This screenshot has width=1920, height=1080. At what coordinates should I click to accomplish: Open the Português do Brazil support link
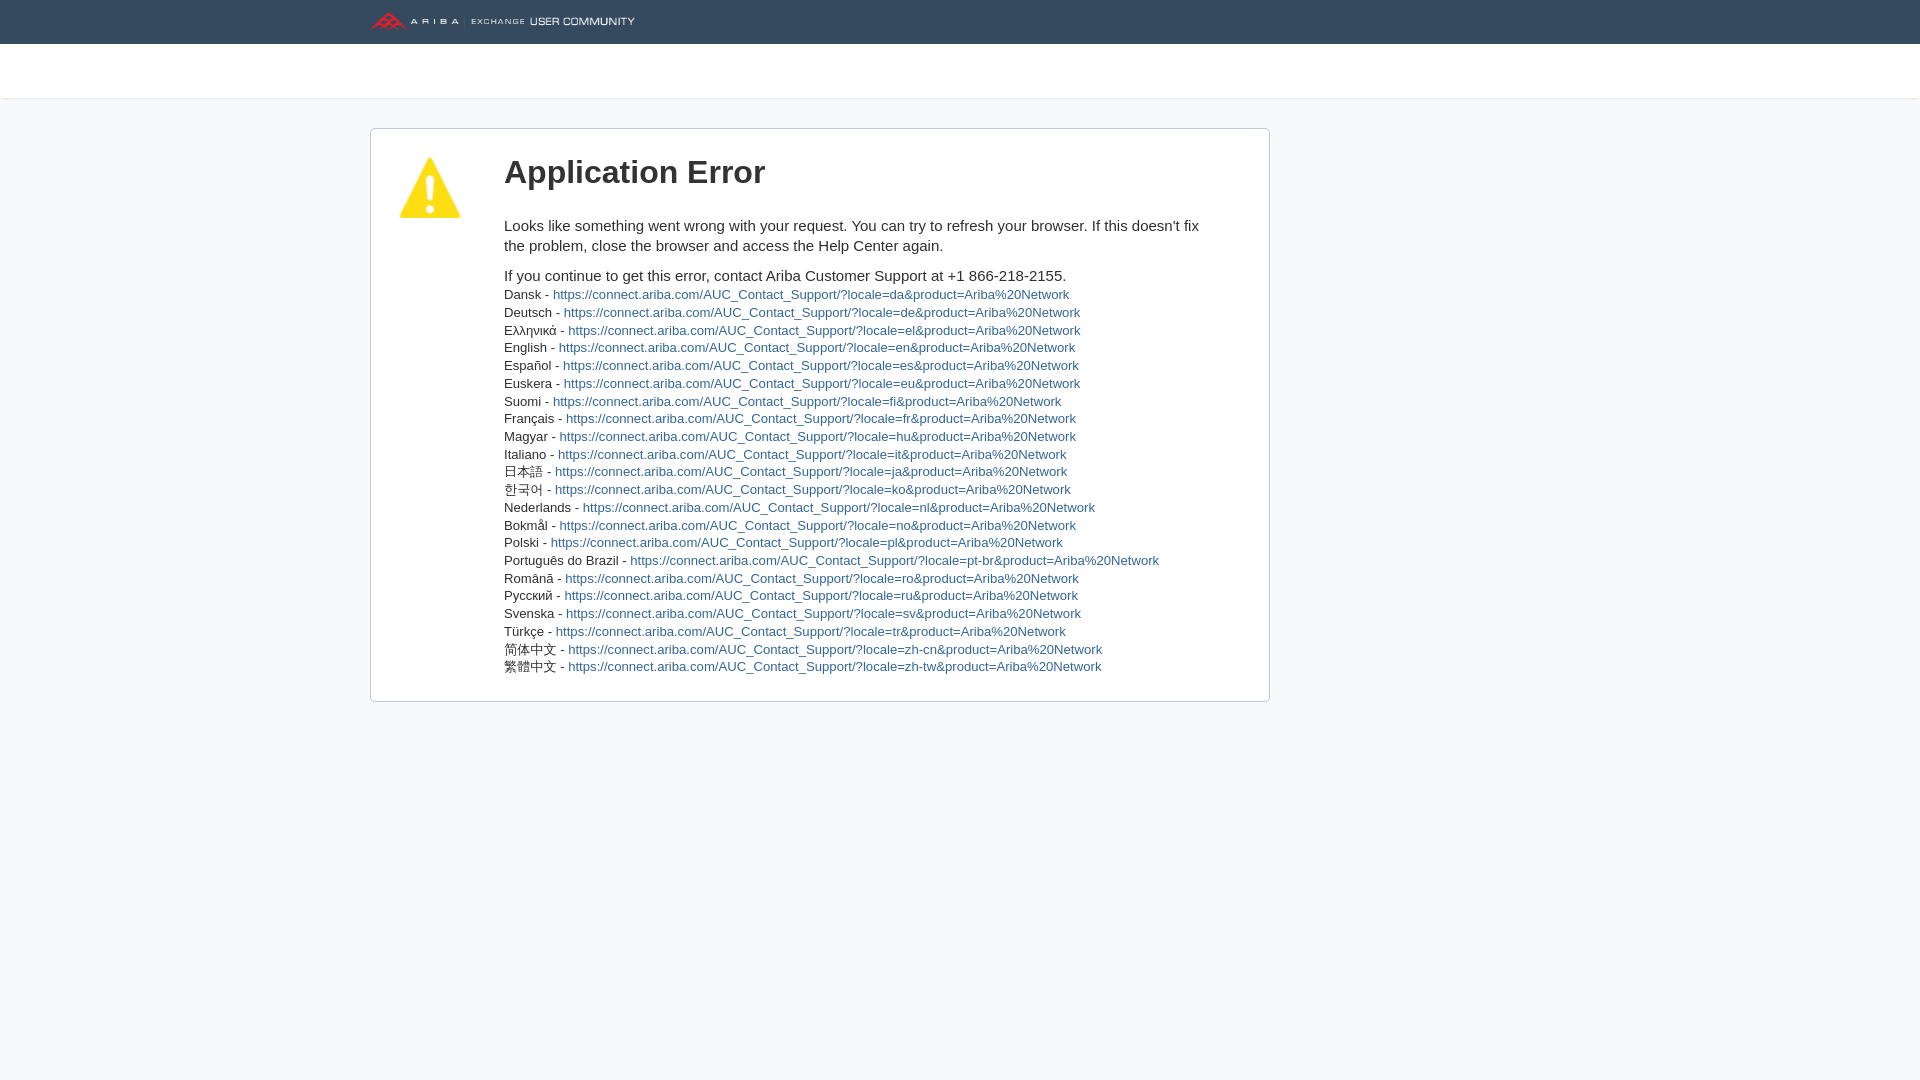click(x=895, y=561)
